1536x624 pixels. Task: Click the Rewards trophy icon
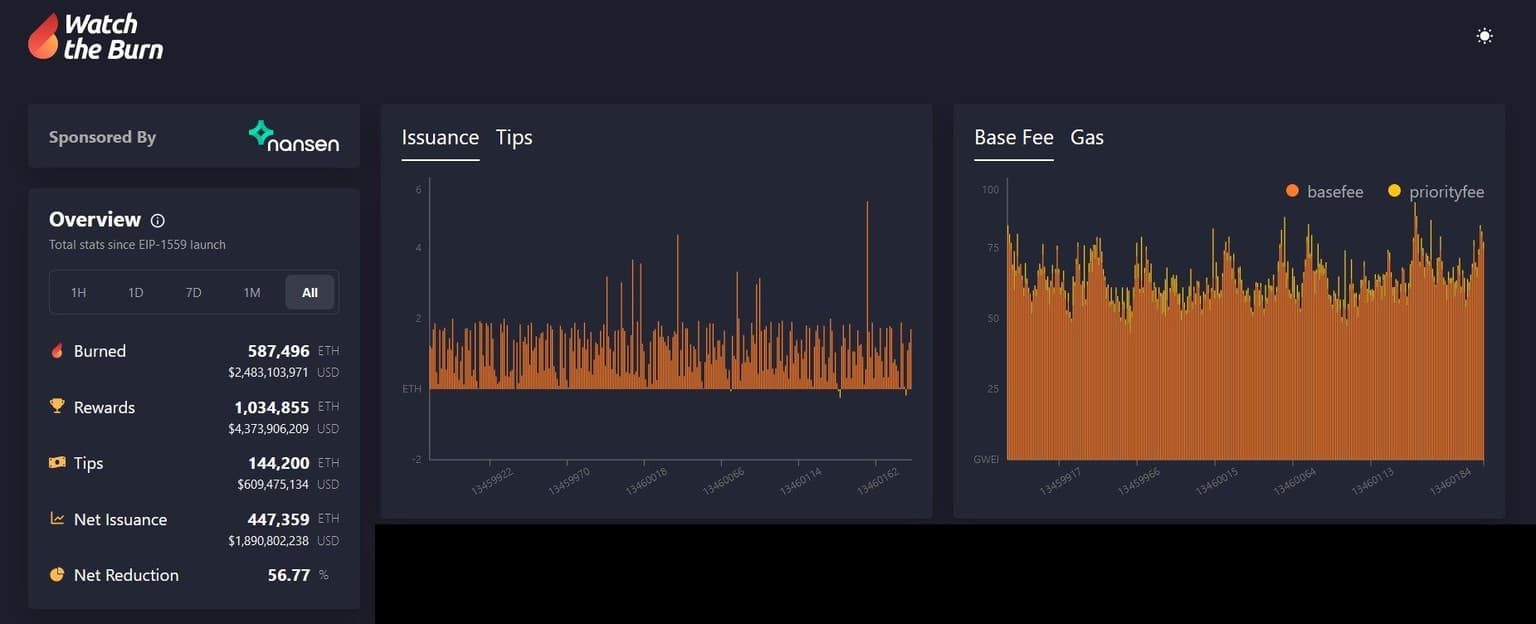click(x=57, y=407)
